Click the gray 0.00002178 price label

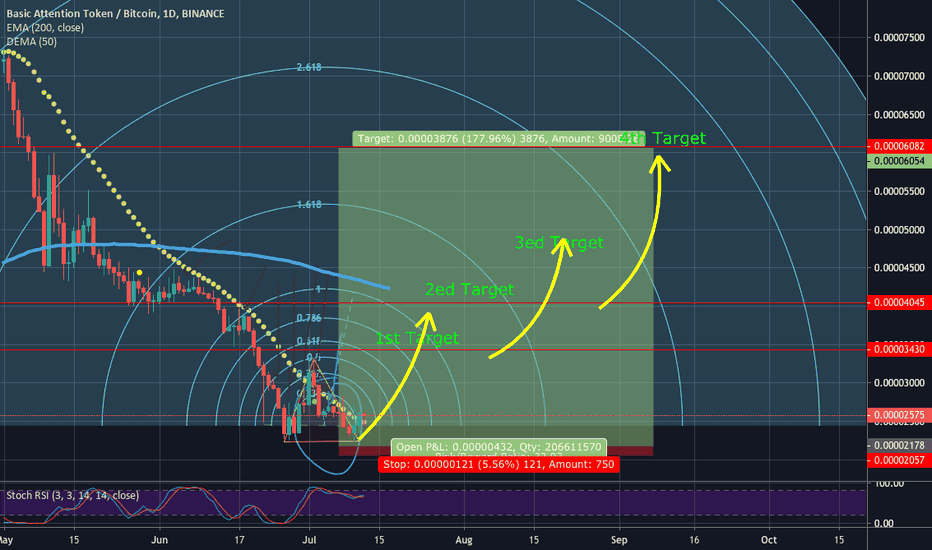[x=899, y=445]
